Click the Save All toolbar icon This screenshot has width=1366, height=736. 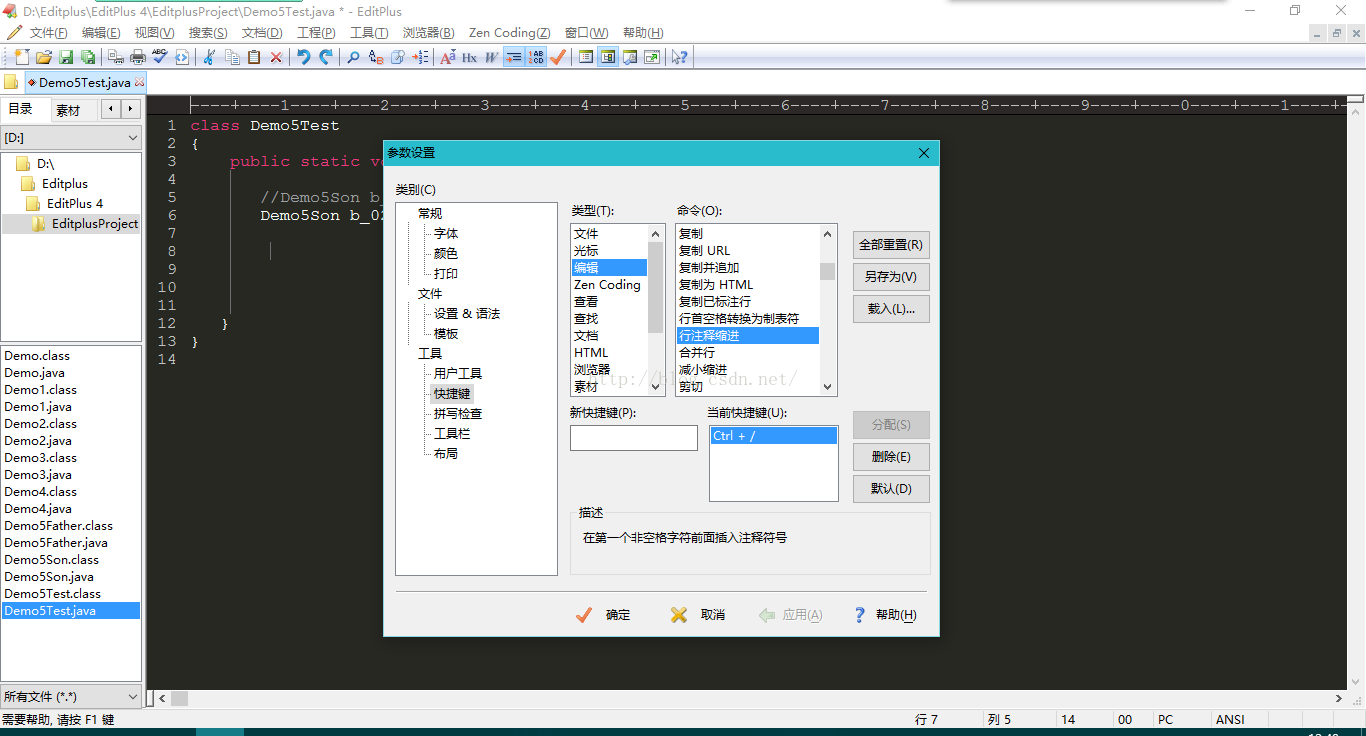coord(88,57)
